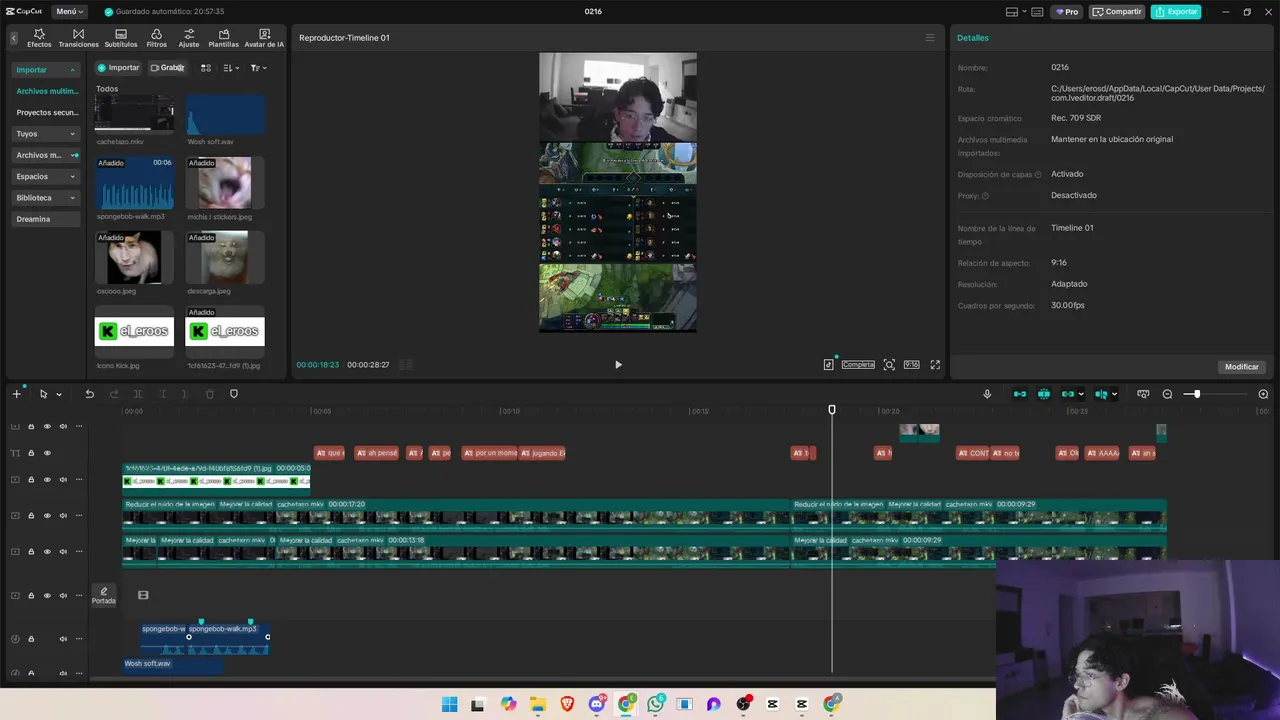1280x720 pixels.
Task: Select the michis i stickers.jpeg thumbnail
Action: tap(225, 182)
